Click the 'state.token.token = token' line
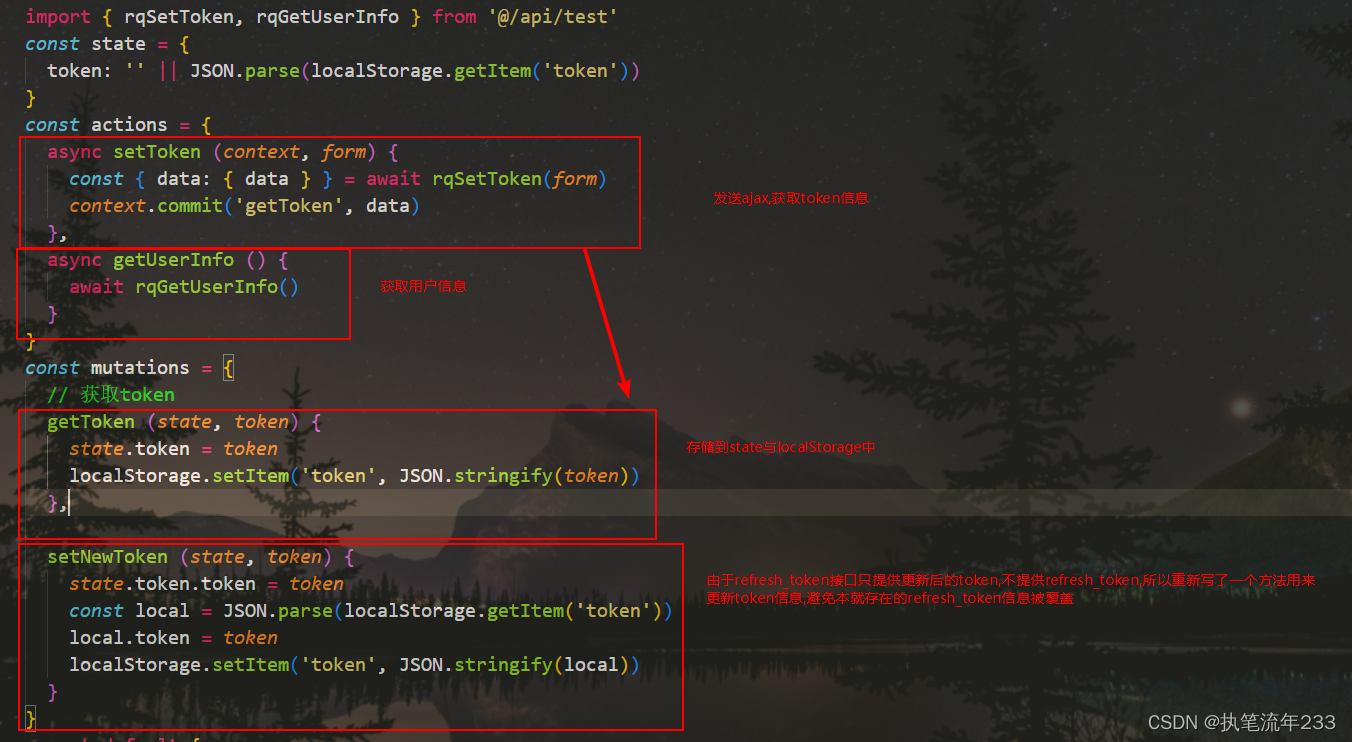Viewport: 1352px width, 742px height. click(x=206, y=584)
